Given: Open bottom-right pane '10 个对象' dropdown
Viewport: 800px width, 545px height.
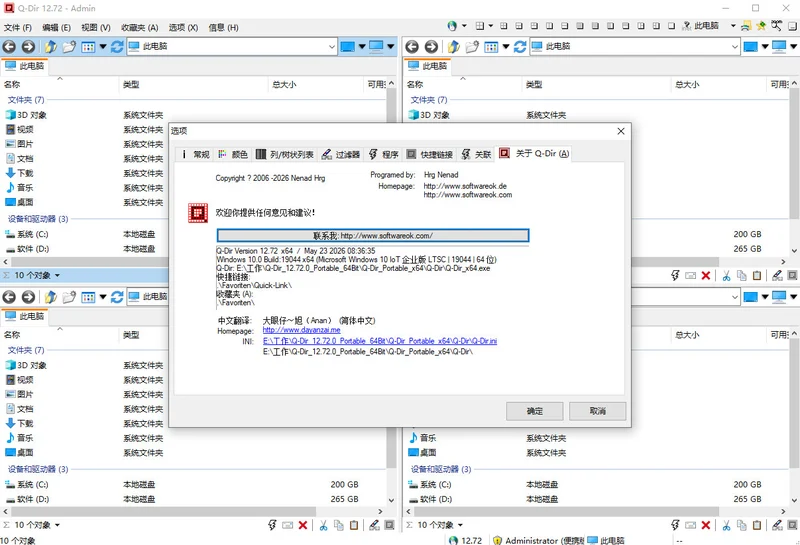Looking at the screenshot, I should [460, 525].
